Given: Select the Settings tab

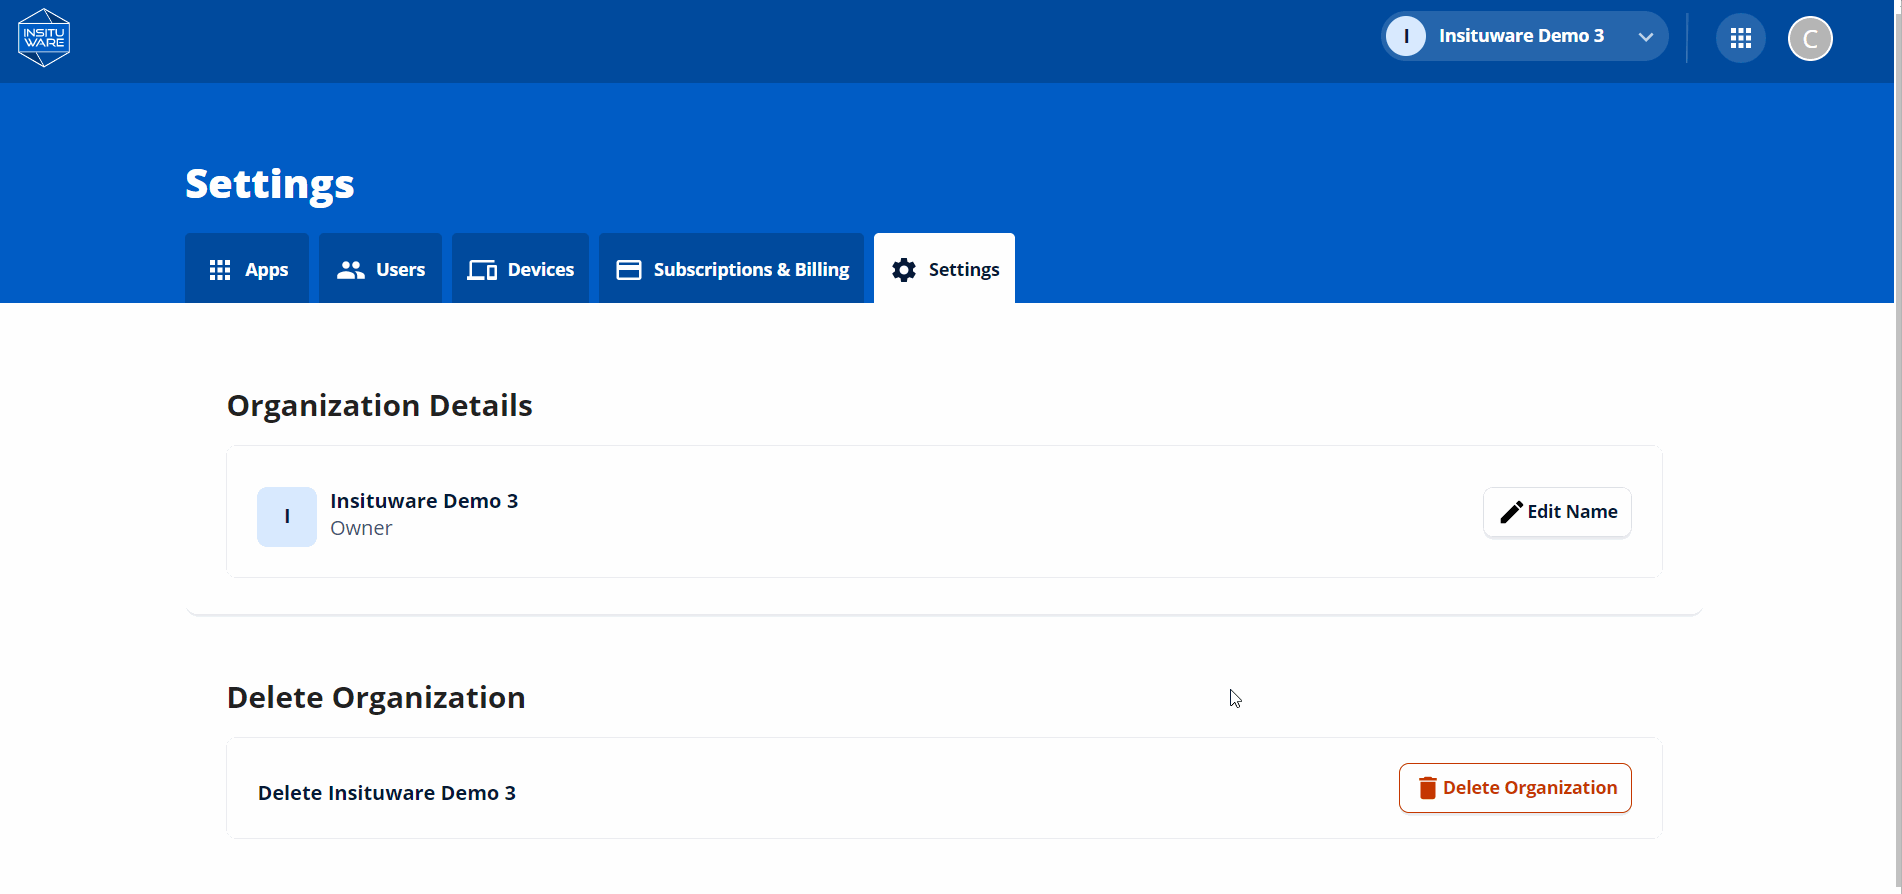Looking at the screenshot, I should click(944, 269).
